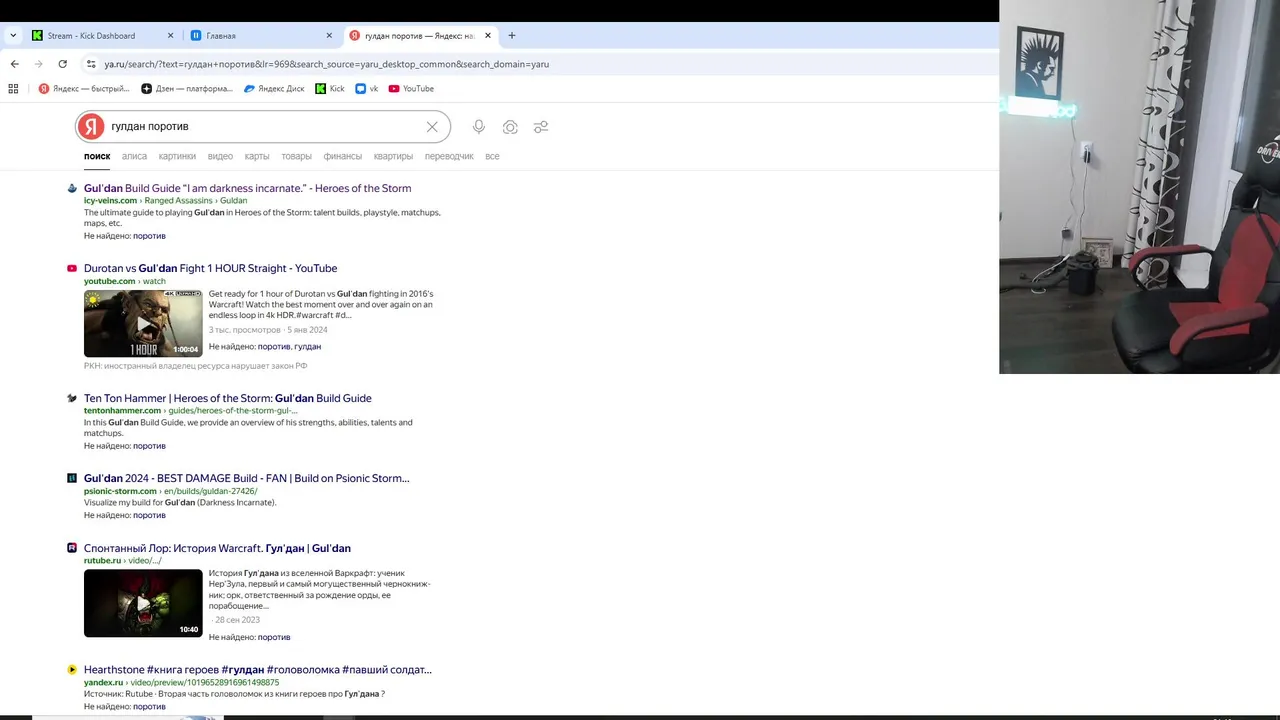This screenshot has height=720, width=1280.
Task: Open Дзен — платформа bookmark
Action: point(187,88)
